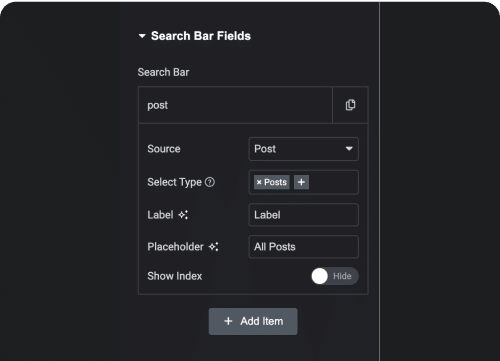The width and height of the screenshot is (500, 361).
Task: Click the Hide label on Show Index toggle
Action: pyautogui.click(x=342, y=276)
